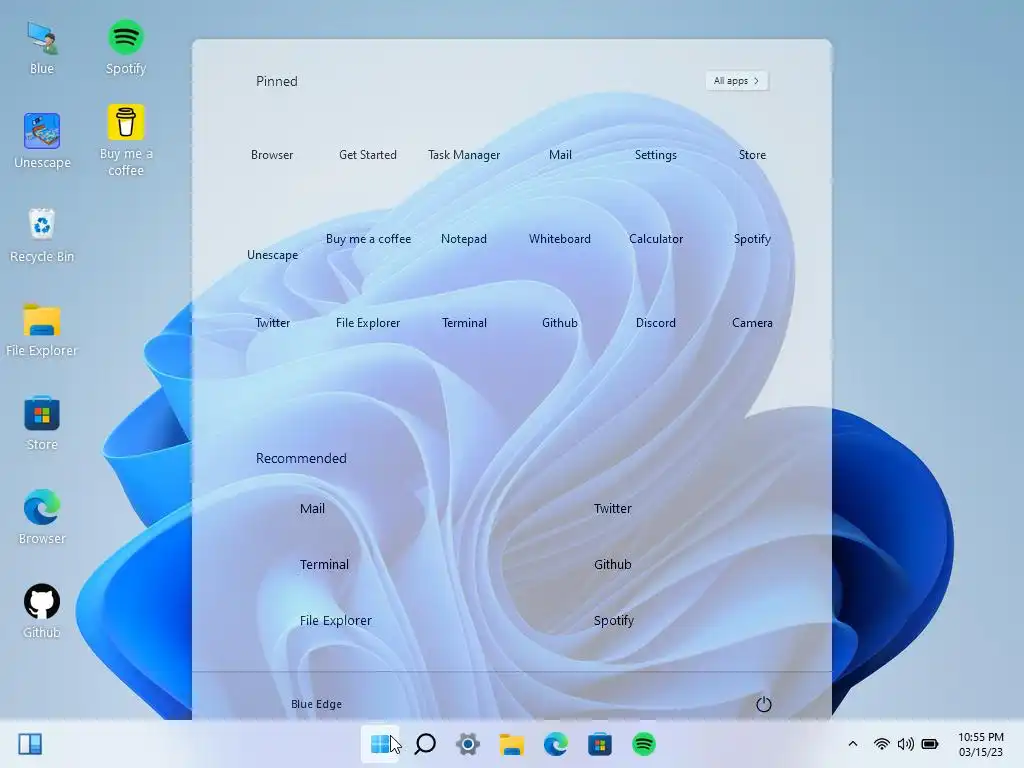1024x768 pixels.
Task: Launch pinned Task Manager
Action: [x=464, y=155]
